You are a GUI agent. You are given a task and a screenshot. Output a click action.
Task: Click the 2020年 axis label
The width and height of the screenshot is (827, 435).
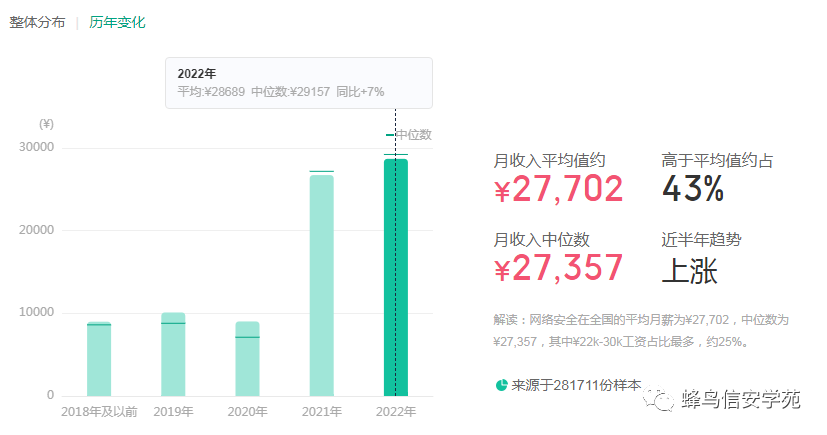pyautogui.click(x=247, y=412)
